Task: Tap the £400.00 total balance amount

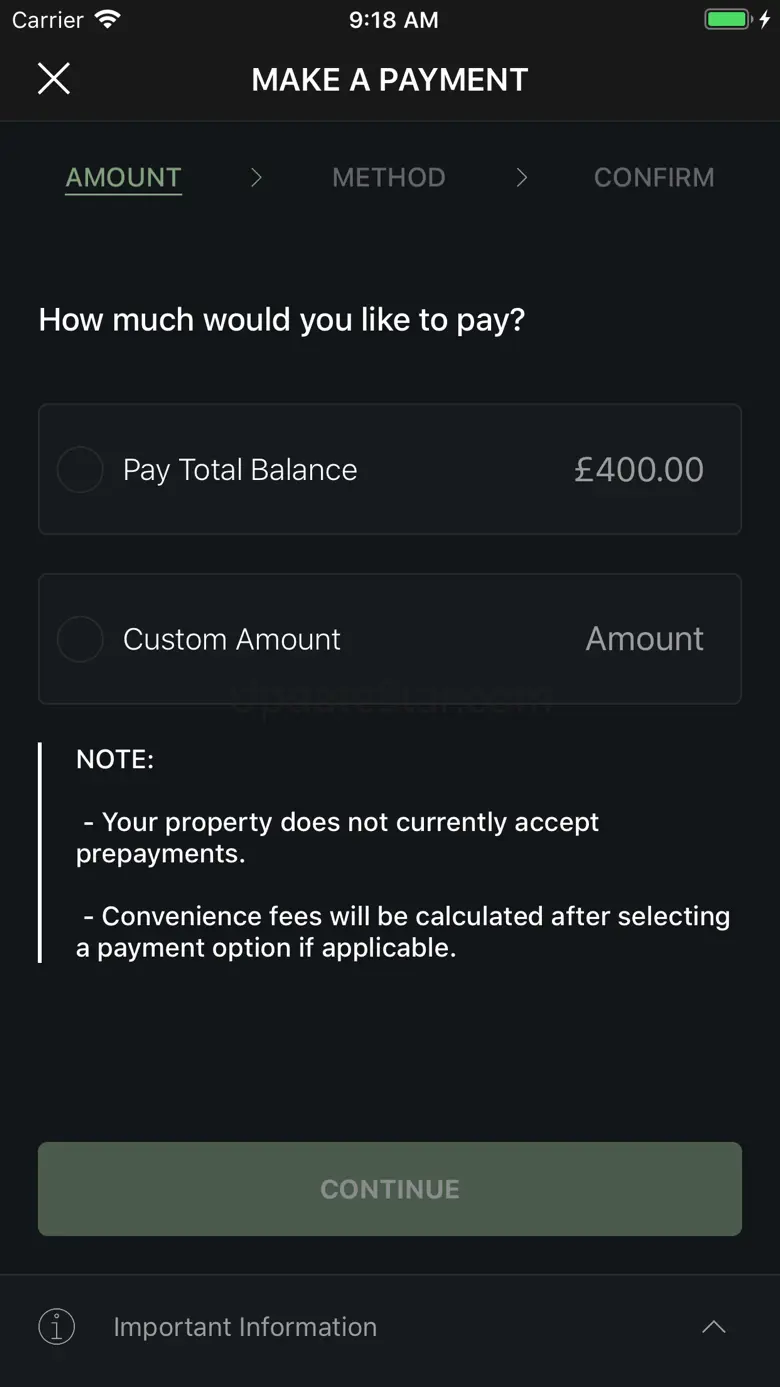Action: 639,469
